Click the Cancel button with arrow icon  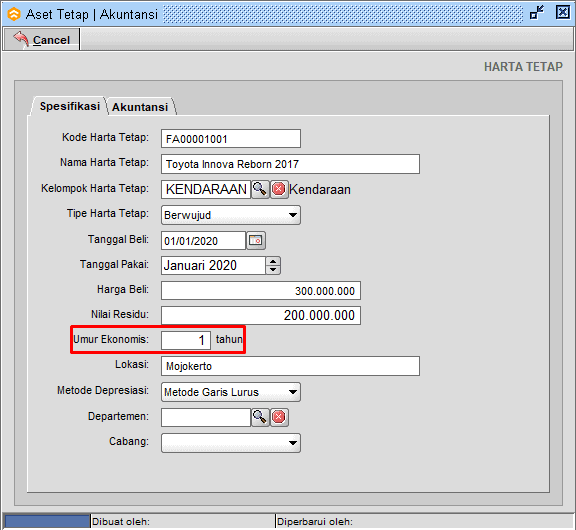point(41,39)
